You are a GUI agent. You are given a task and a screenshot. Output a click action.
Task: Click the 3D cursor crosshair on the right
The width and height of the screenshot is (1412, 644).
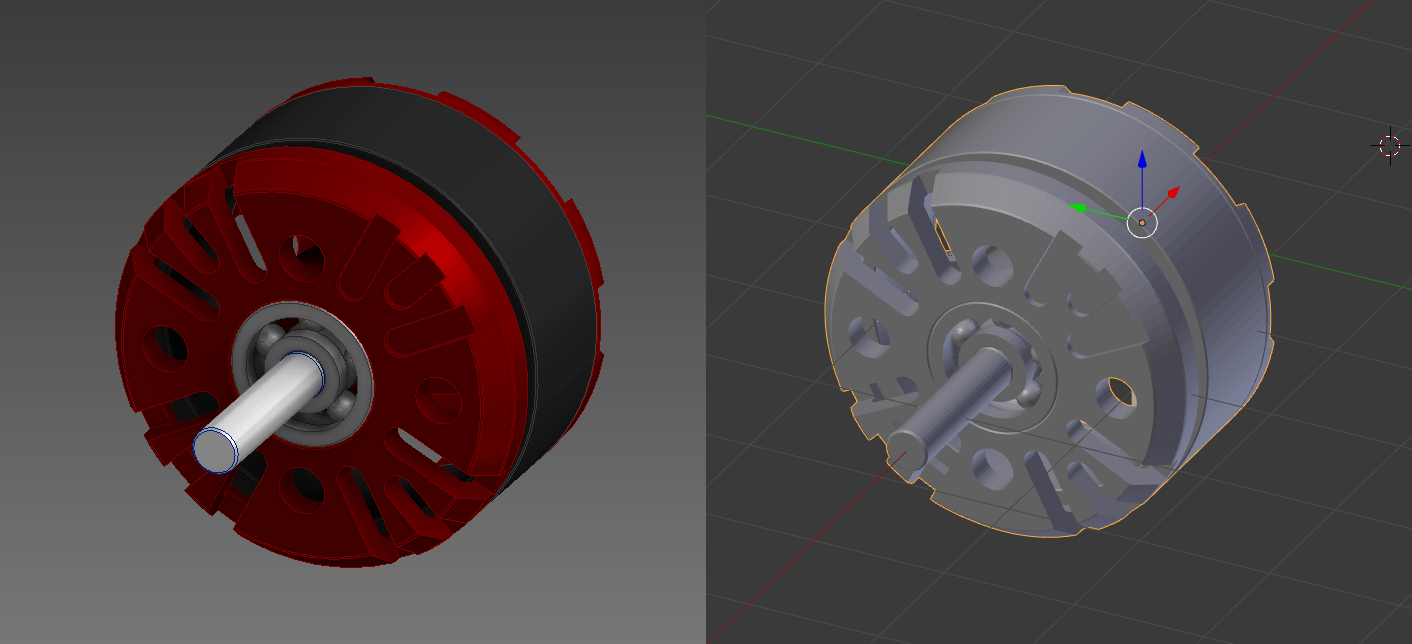(1390, 146)
